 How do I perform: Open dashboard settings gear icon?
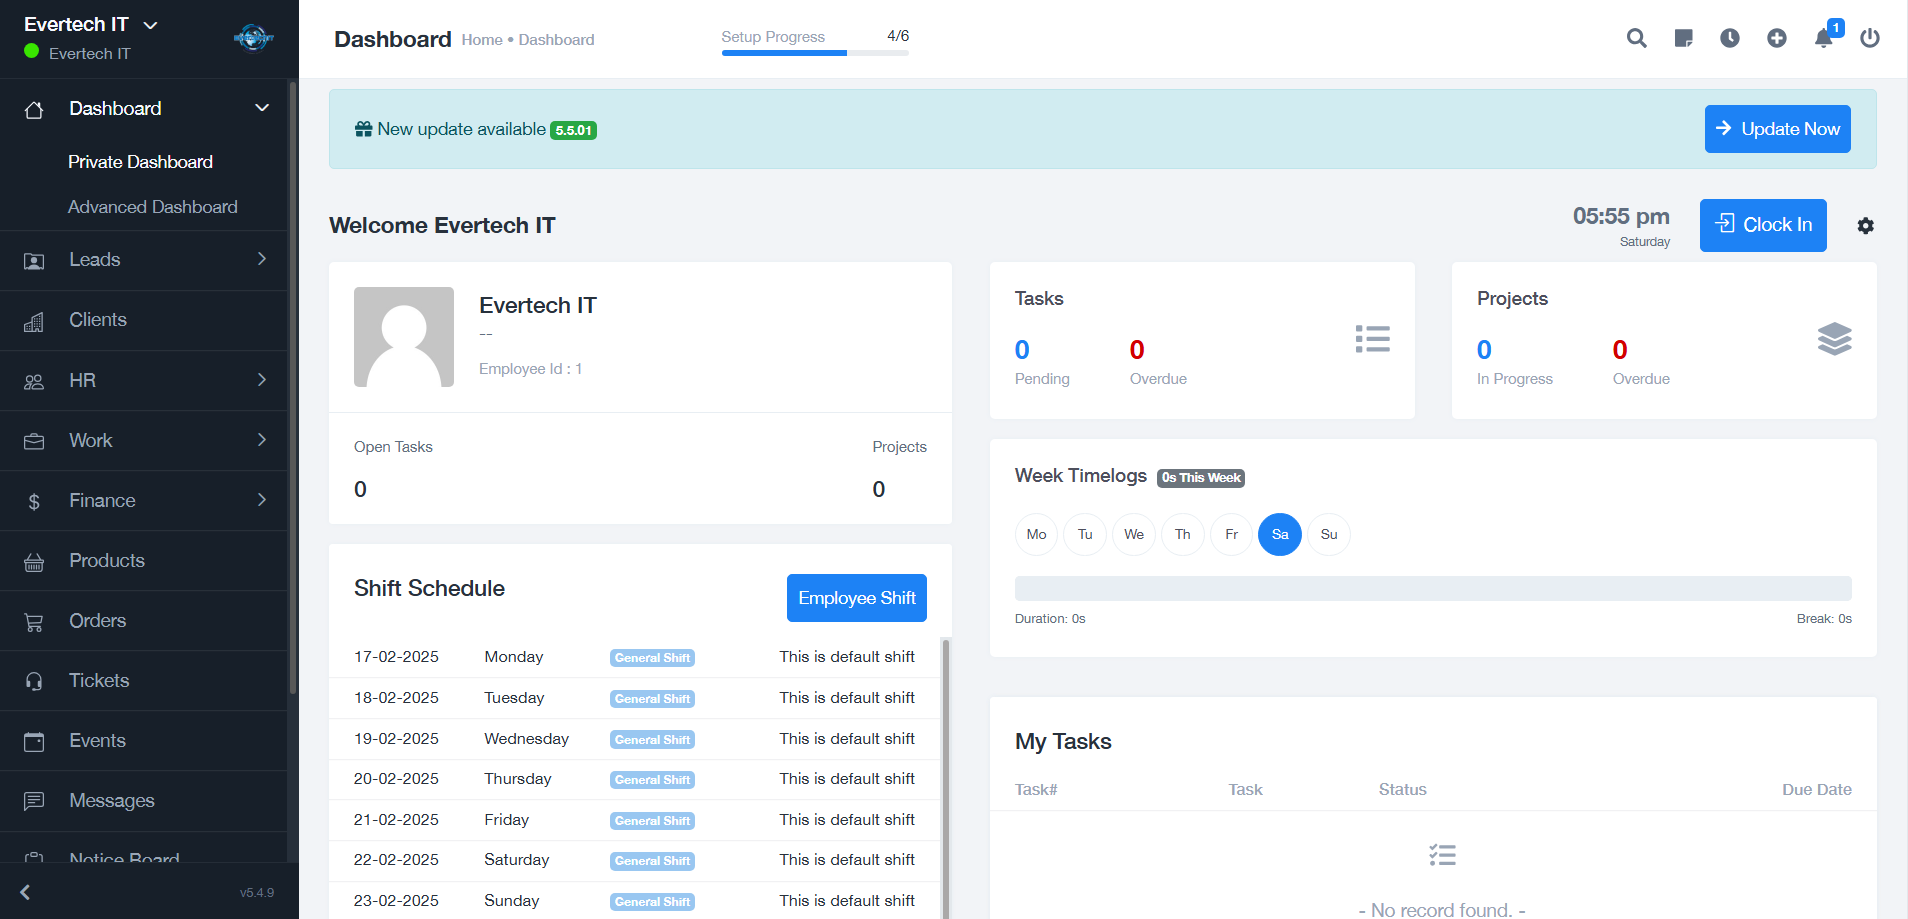(x=1865, y=226)
